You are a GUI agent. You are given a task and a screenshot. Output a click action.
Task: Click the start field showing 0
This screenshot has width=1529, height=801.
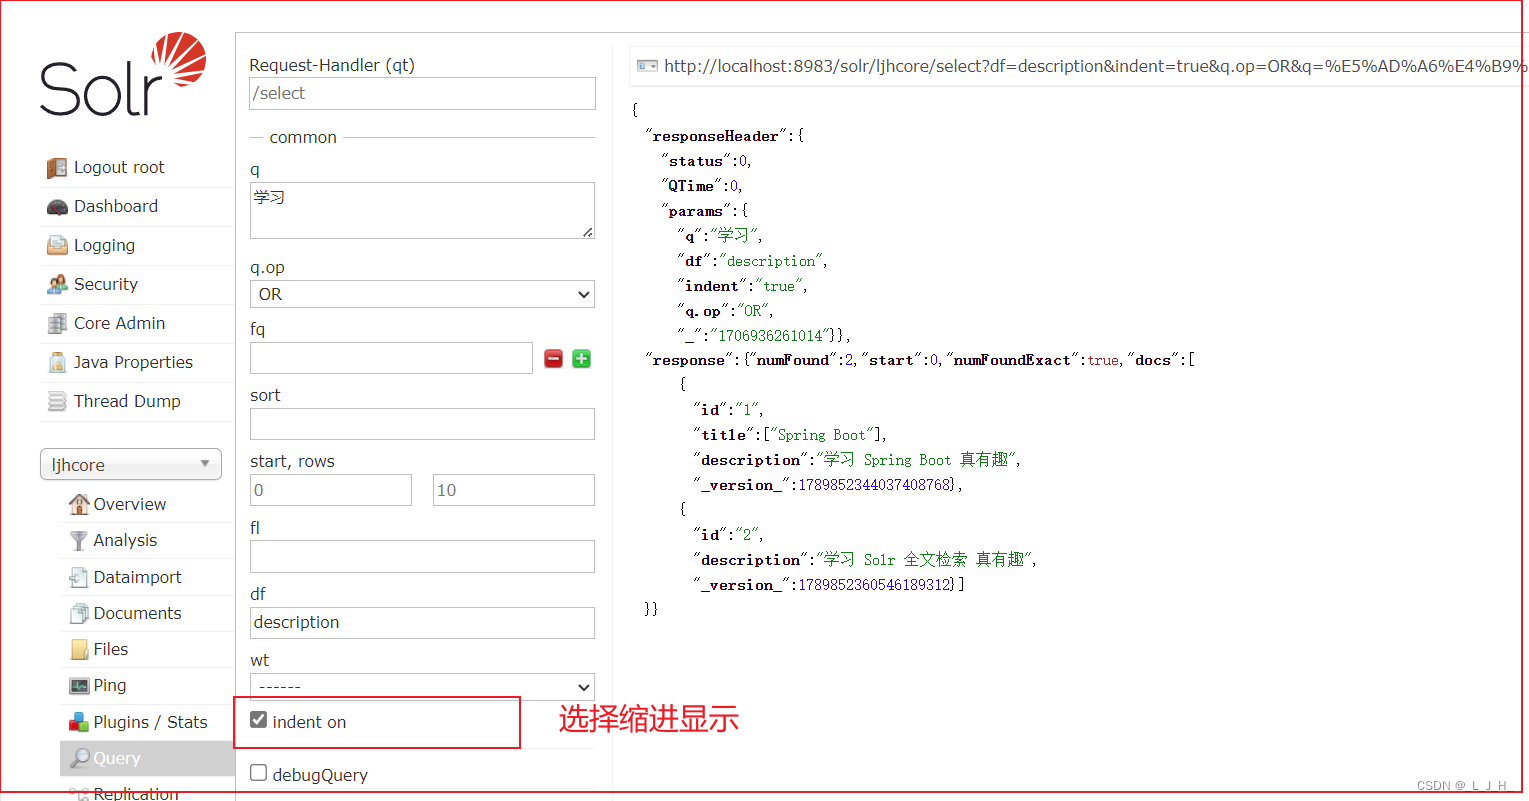tap(331, 490)
